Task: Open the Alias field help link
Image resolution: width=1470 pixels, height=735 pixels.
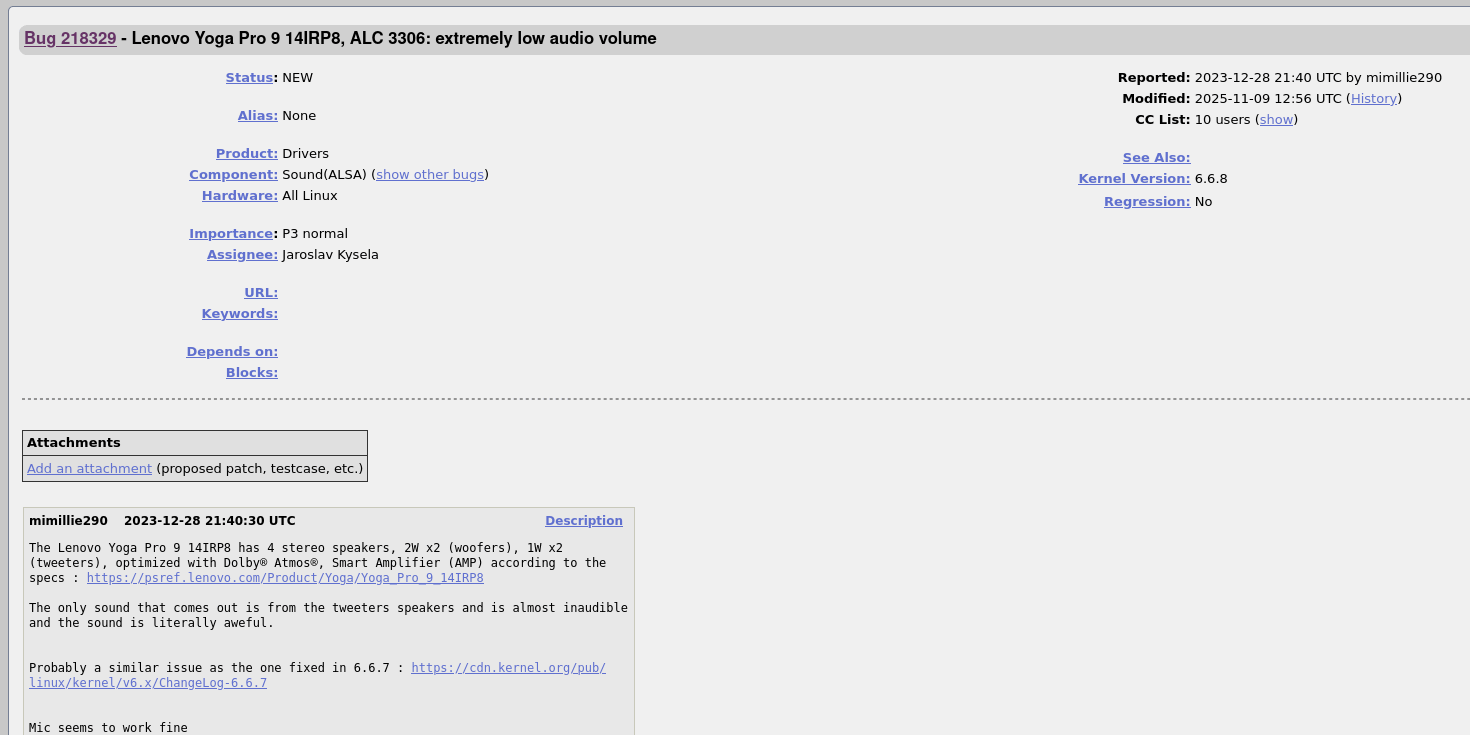Action: coord(257,116)
